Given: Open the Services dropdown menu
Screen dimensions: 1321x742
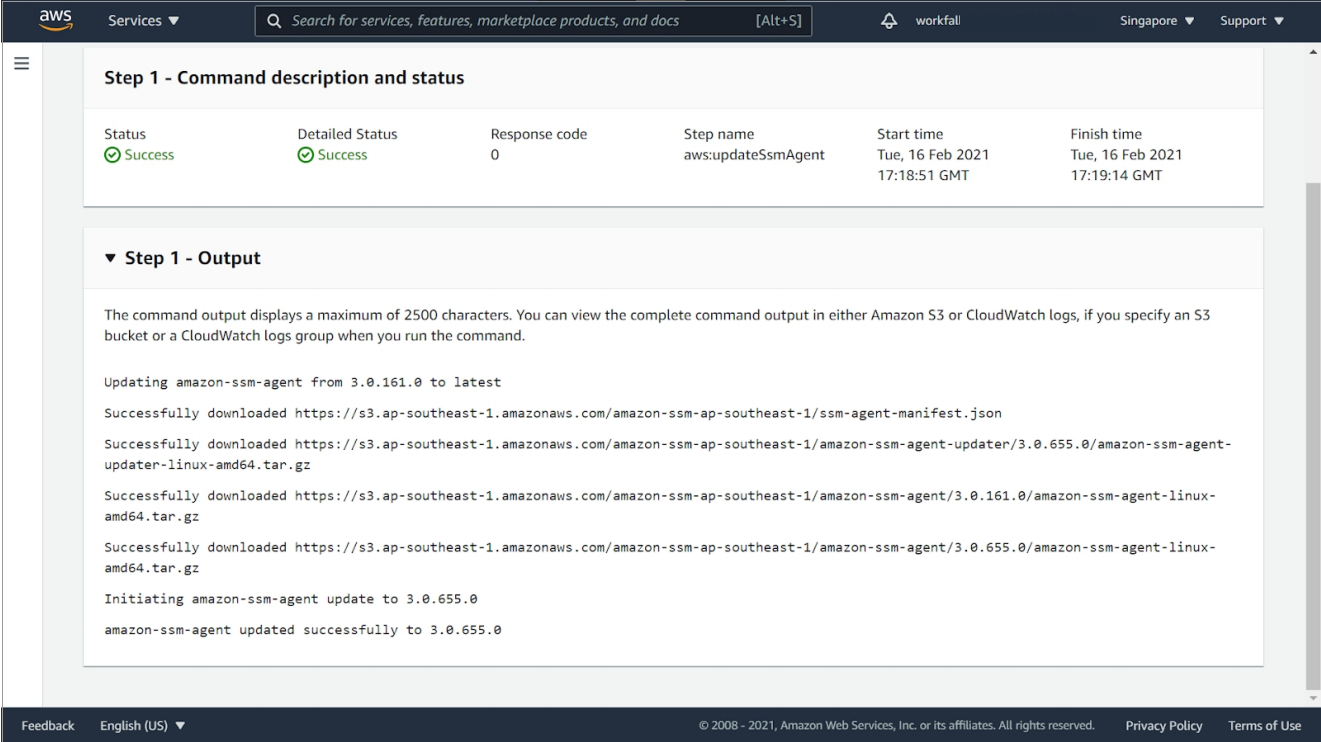Looking at the screenshot, I should coord(144,21).
